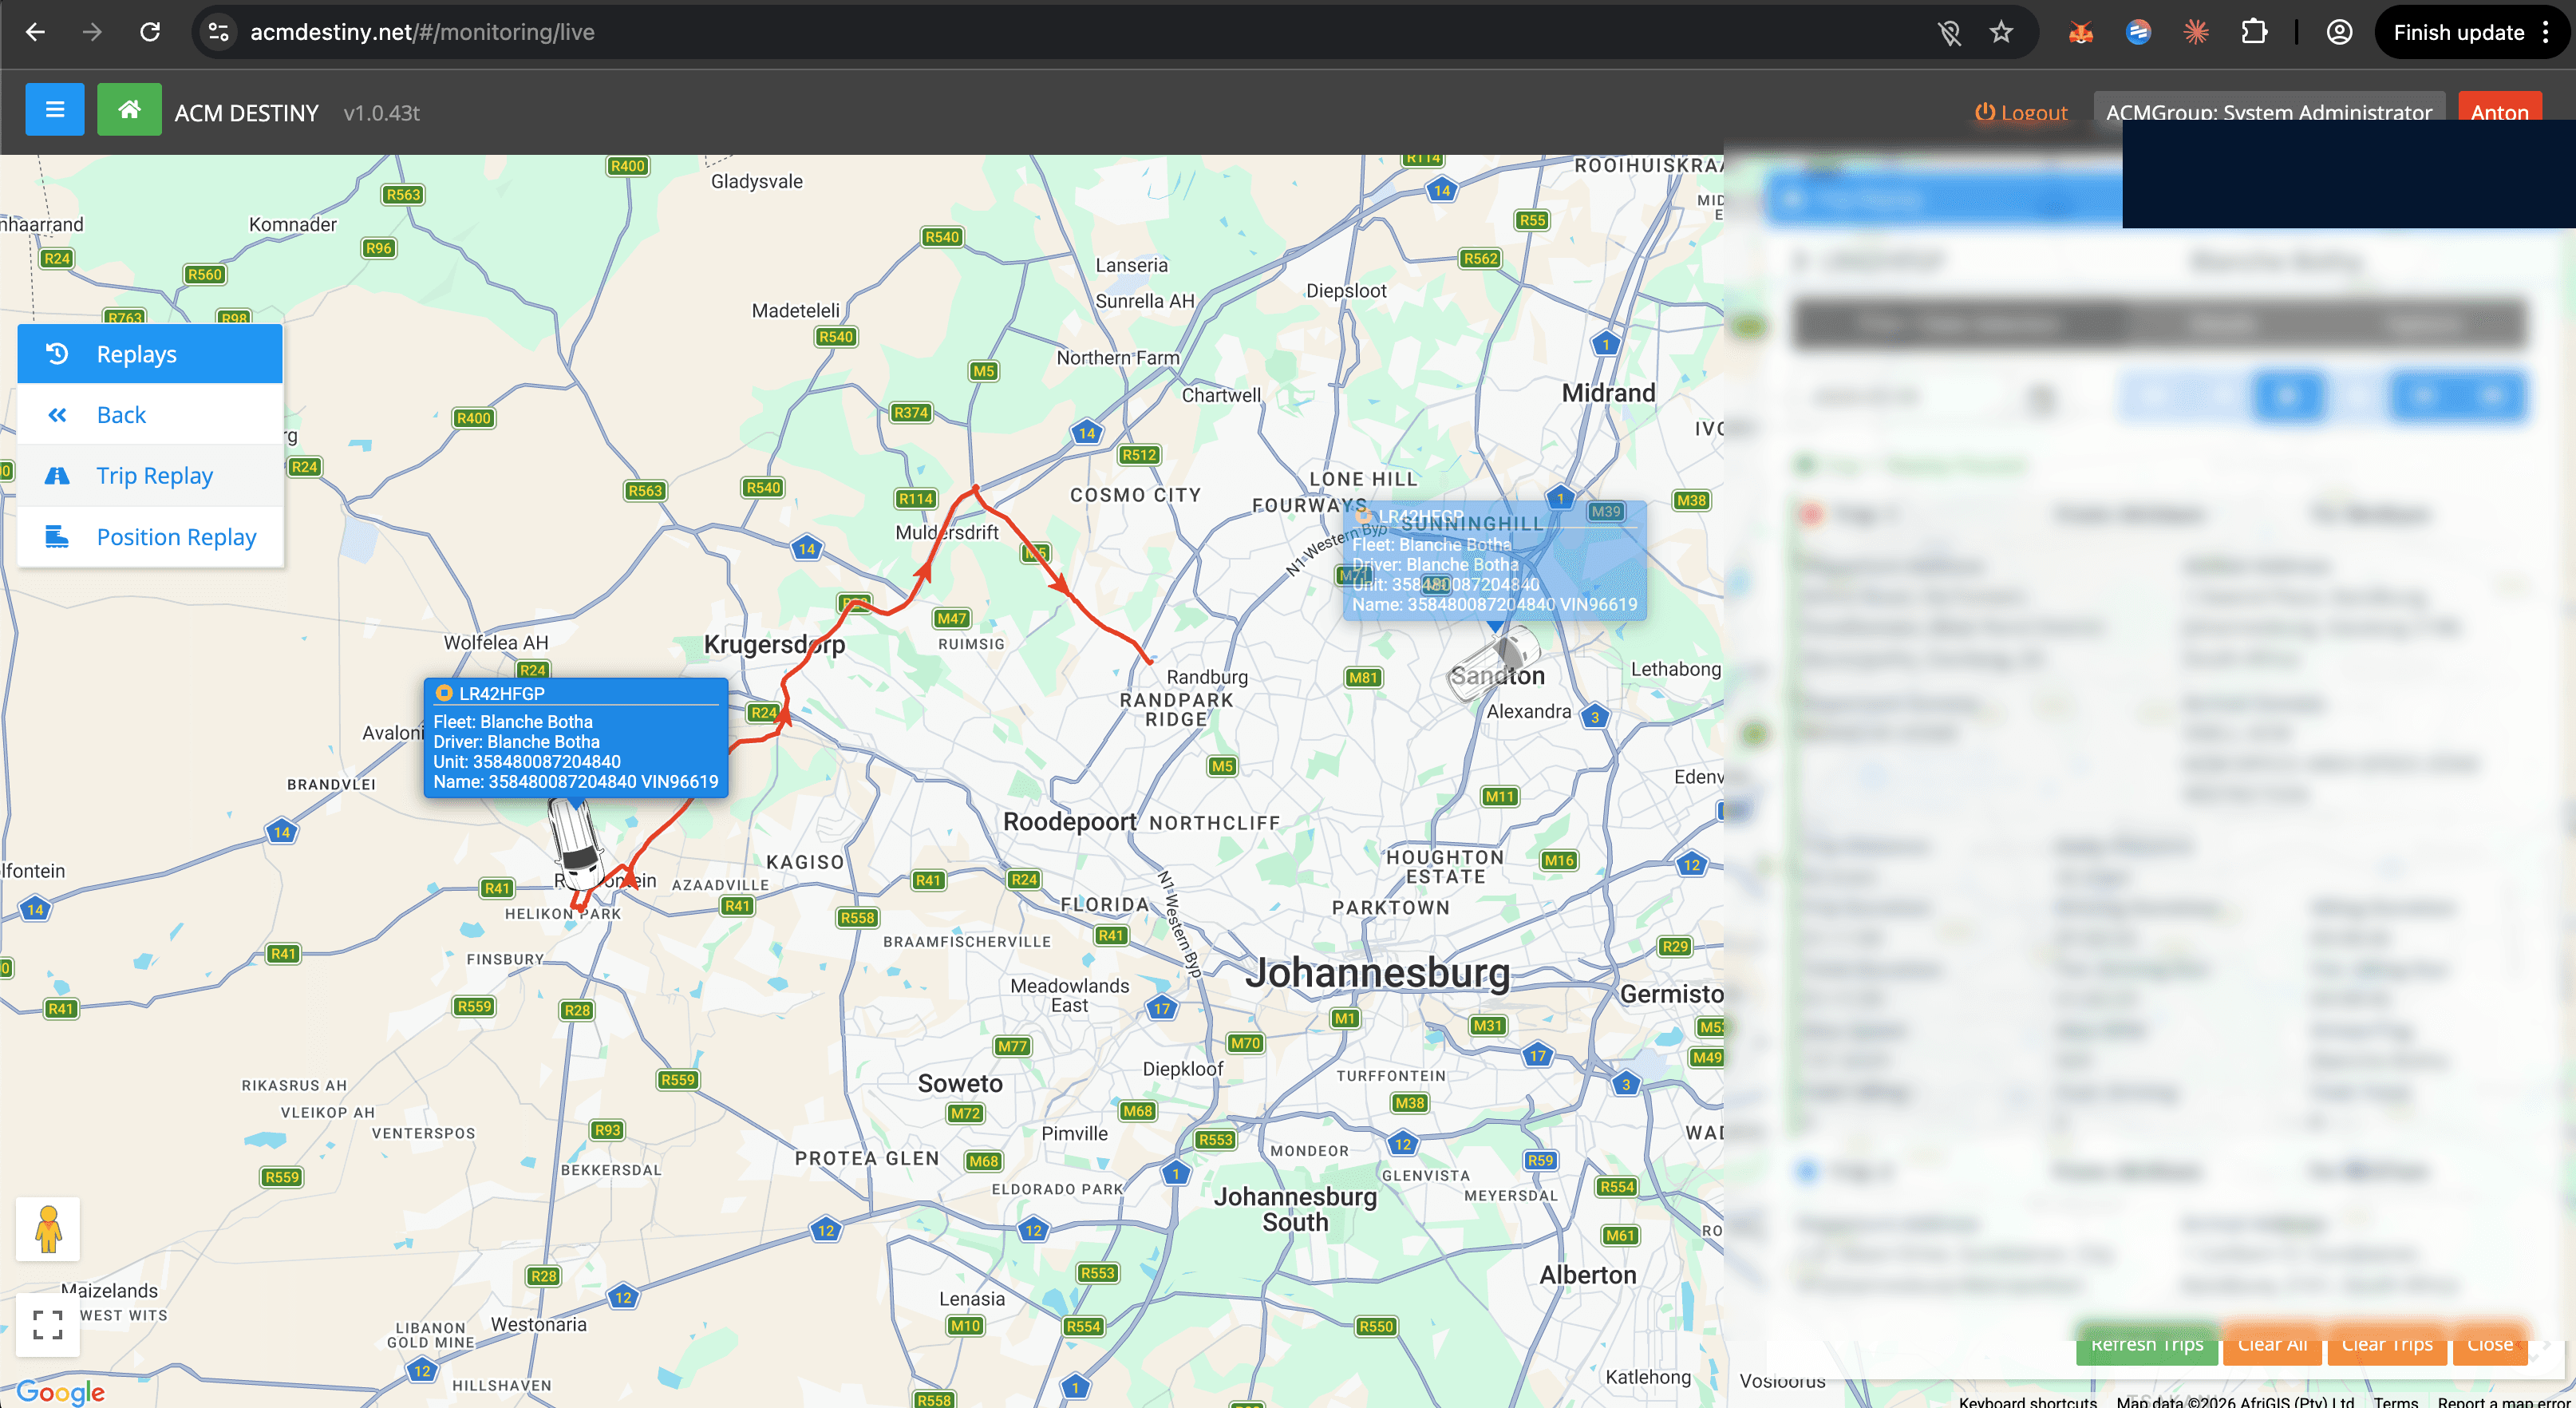Open Position Replay from the menu

tap(150, 536)
